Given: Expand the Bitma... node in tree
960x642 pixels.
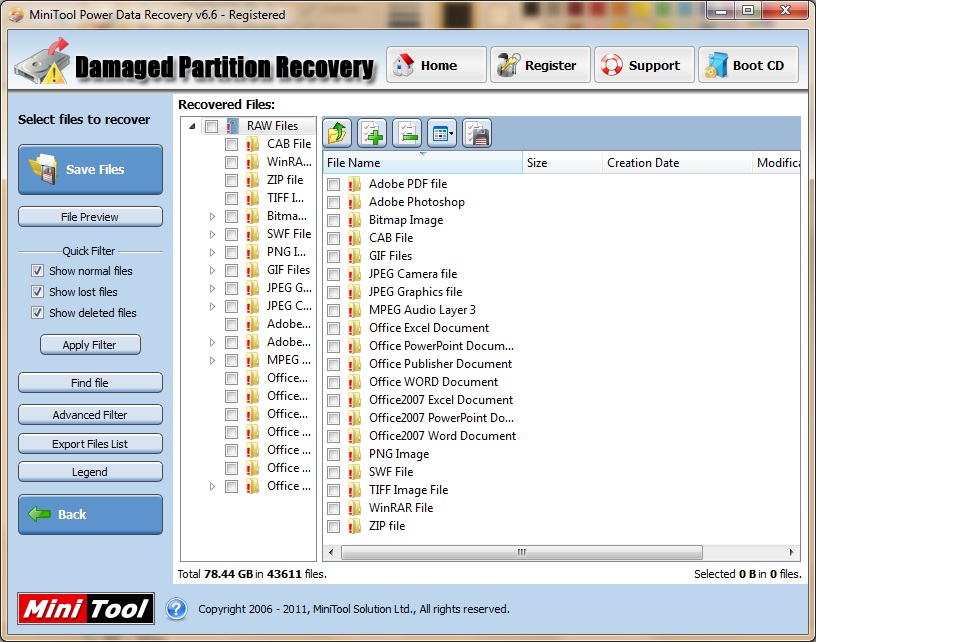Looking at the screenshot, I should click(212, 216).
